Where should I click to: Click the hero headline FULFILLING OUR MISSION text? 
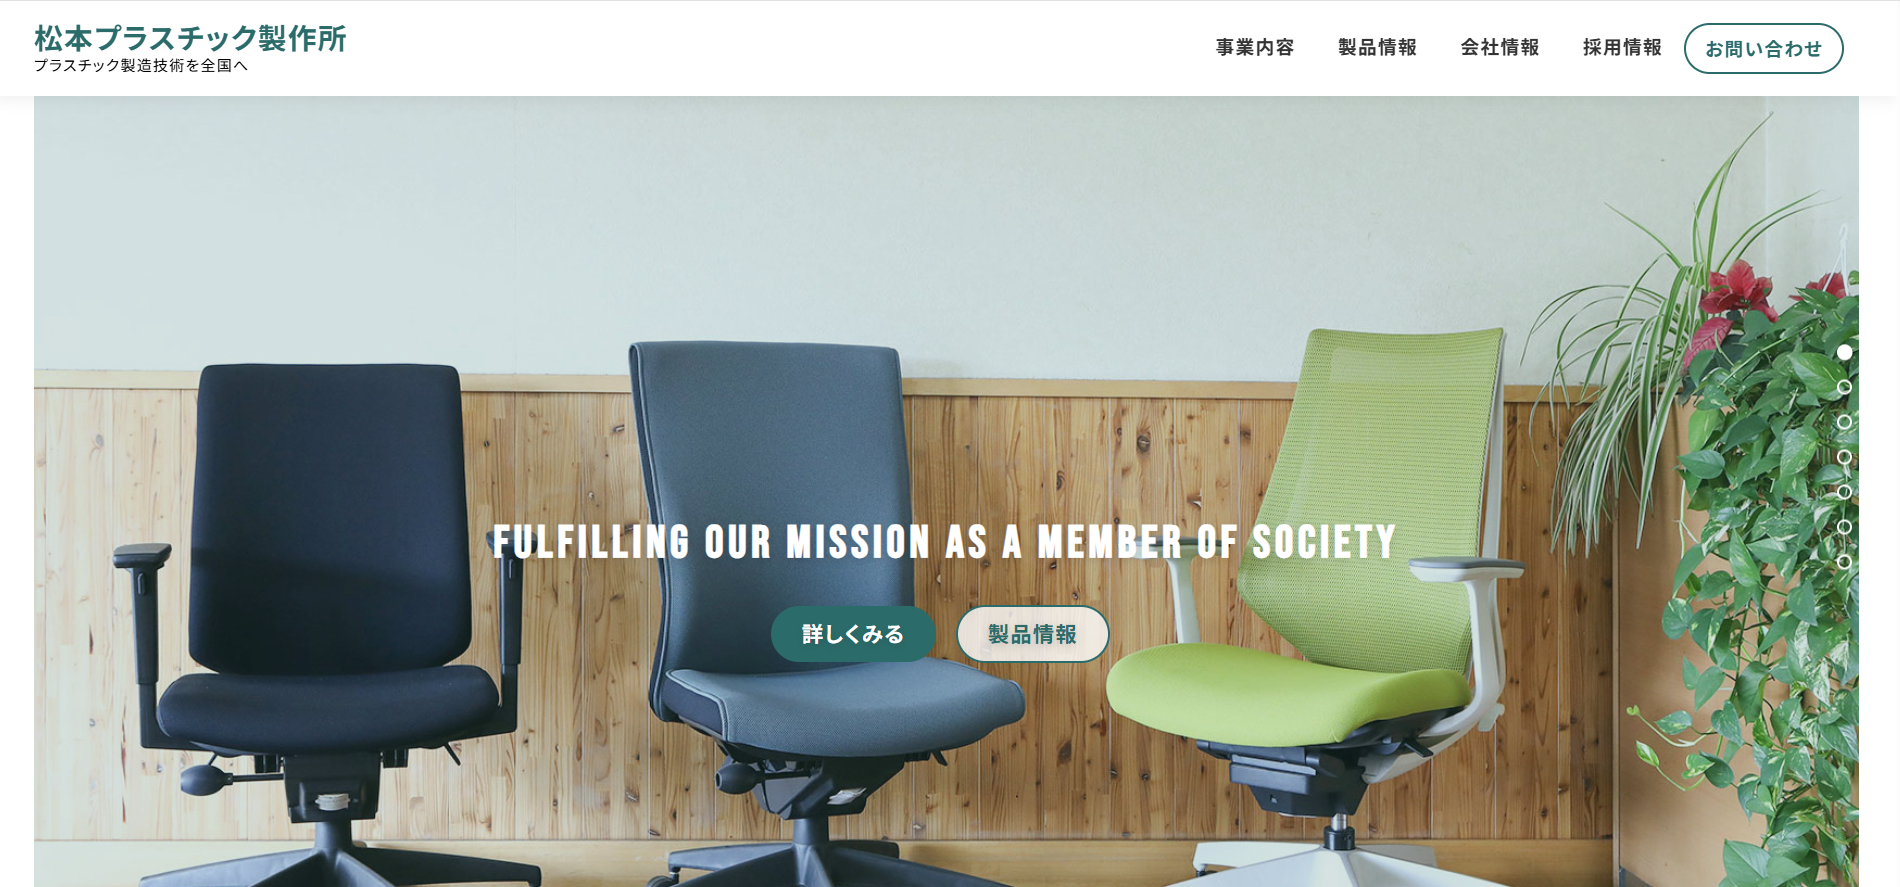(x=944, y=542)
